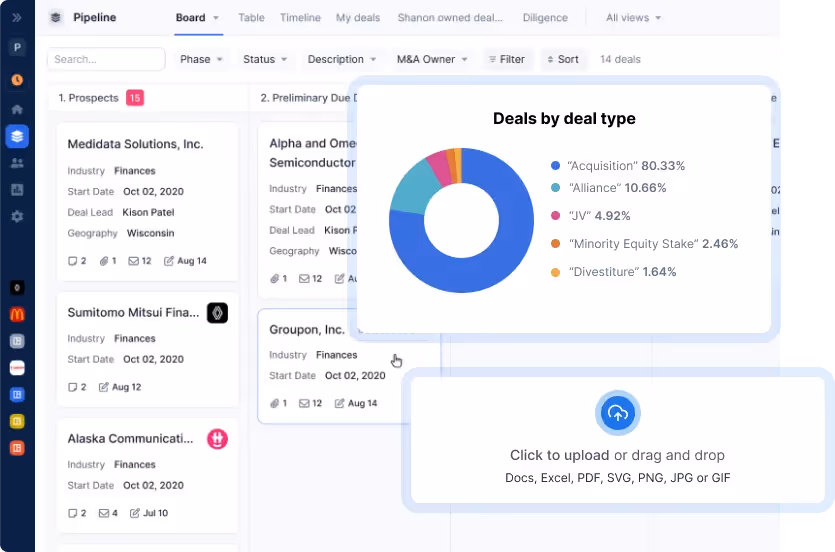Screen dimensions: 835x552
Task: Switch to the My deals tab
Action: click(358, 18)
